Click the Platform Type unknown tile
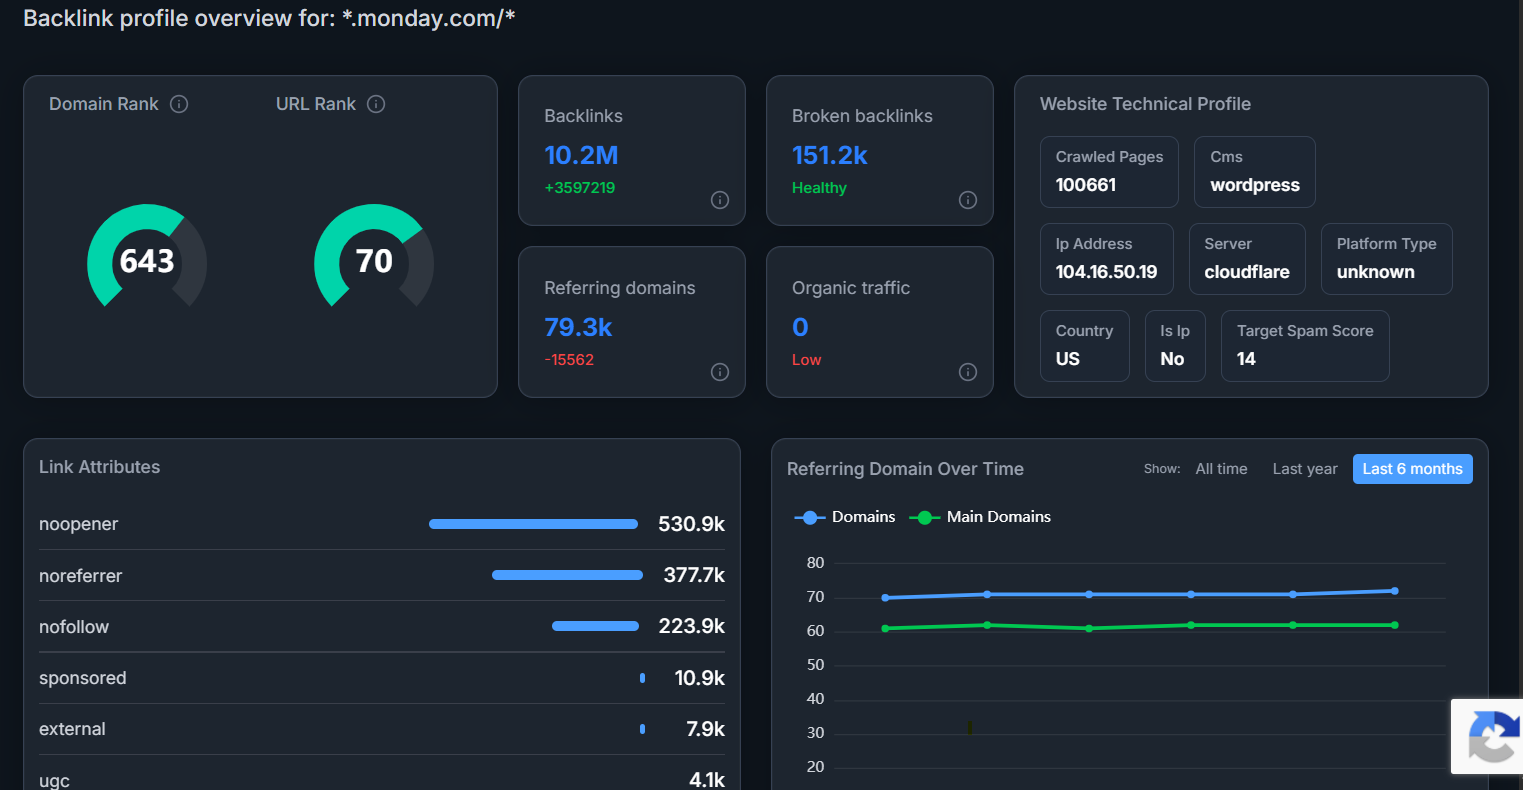Image resolution: width=1523 pixels, height=790 pixels. click(1386, 259)
